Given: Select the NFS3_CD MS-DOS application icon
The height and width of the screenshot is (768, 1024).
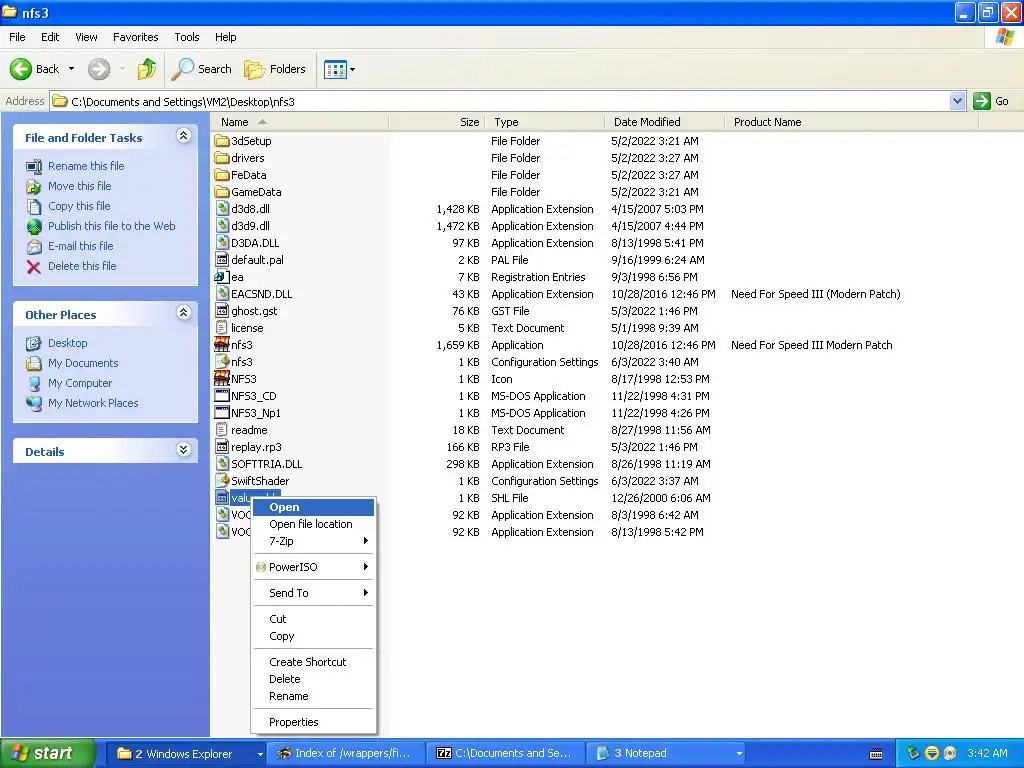Looking at the screenshot, I should 222,395.
